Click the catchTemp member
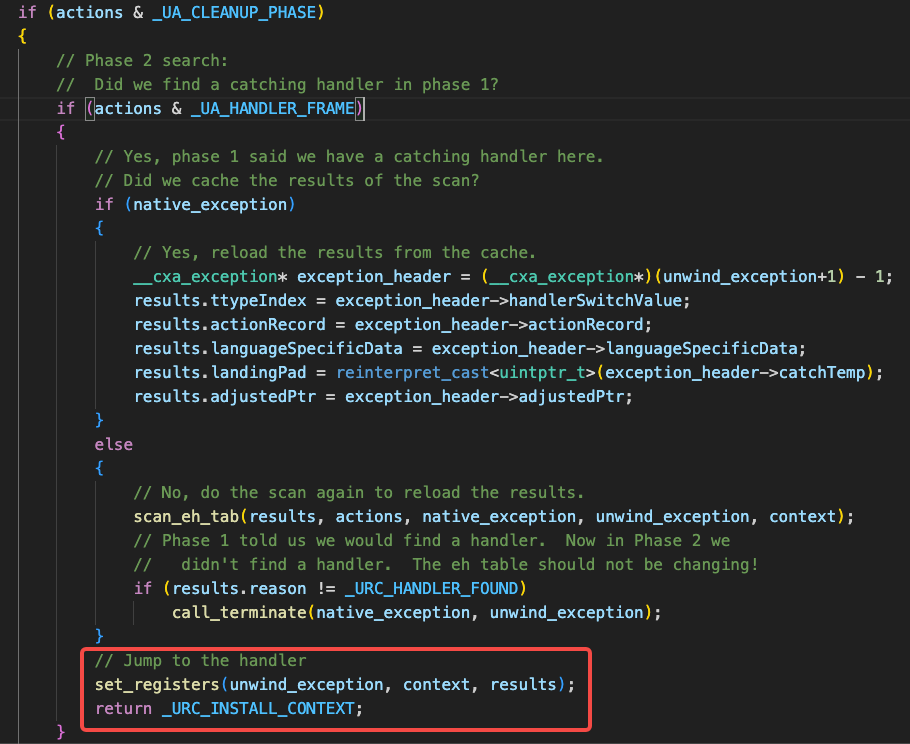The height and width of the screenshot is (744, 910). click(822, 373)
